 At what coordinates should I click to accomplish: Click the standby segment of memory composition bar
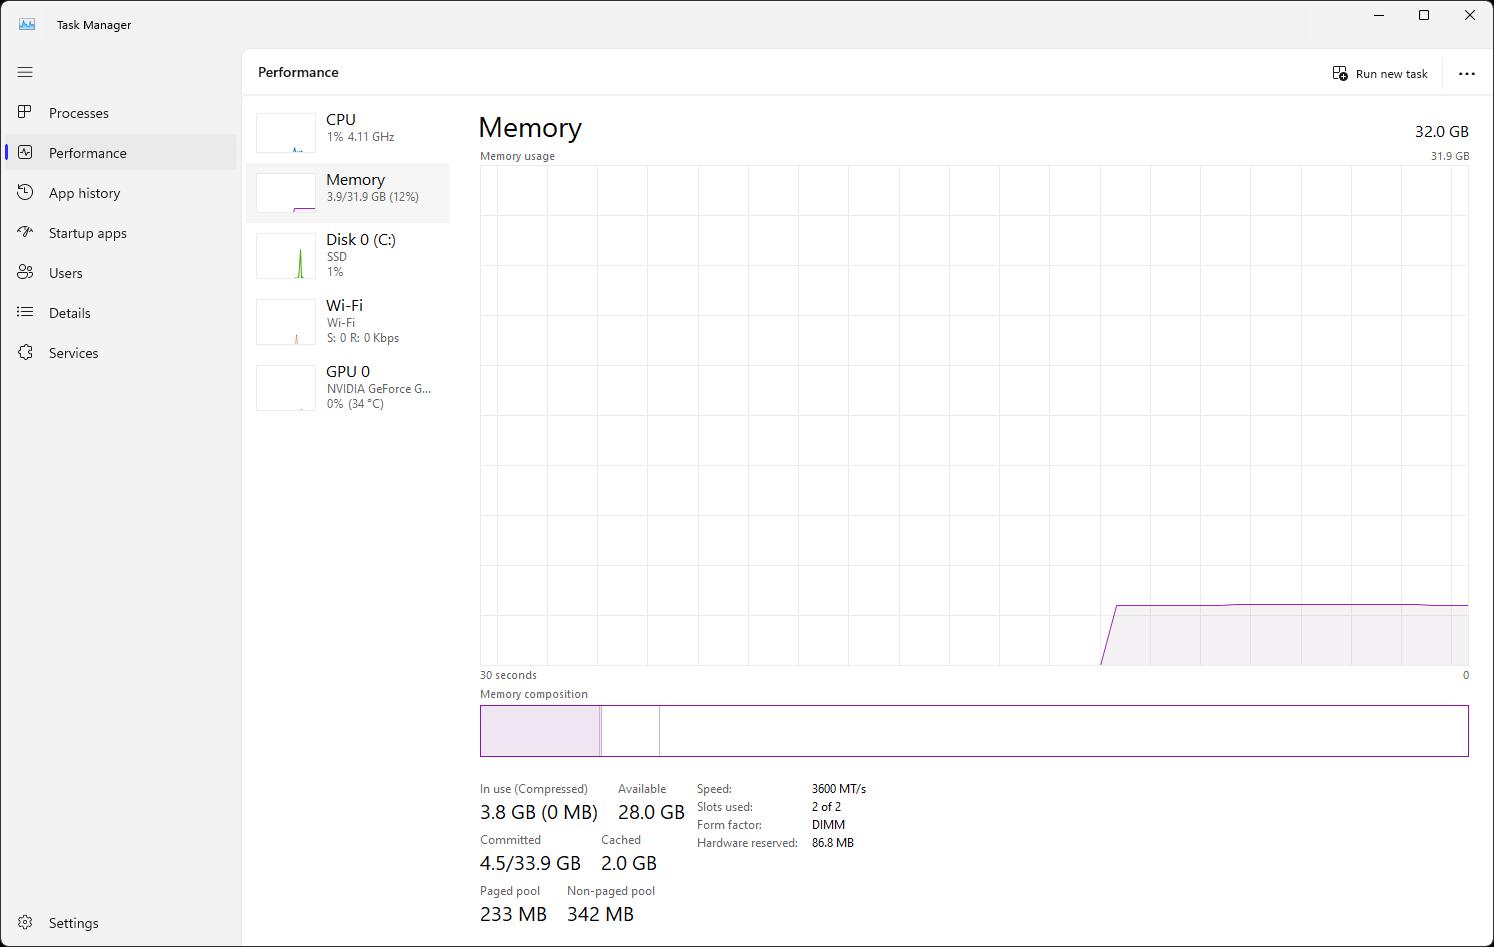click(631, 731)
